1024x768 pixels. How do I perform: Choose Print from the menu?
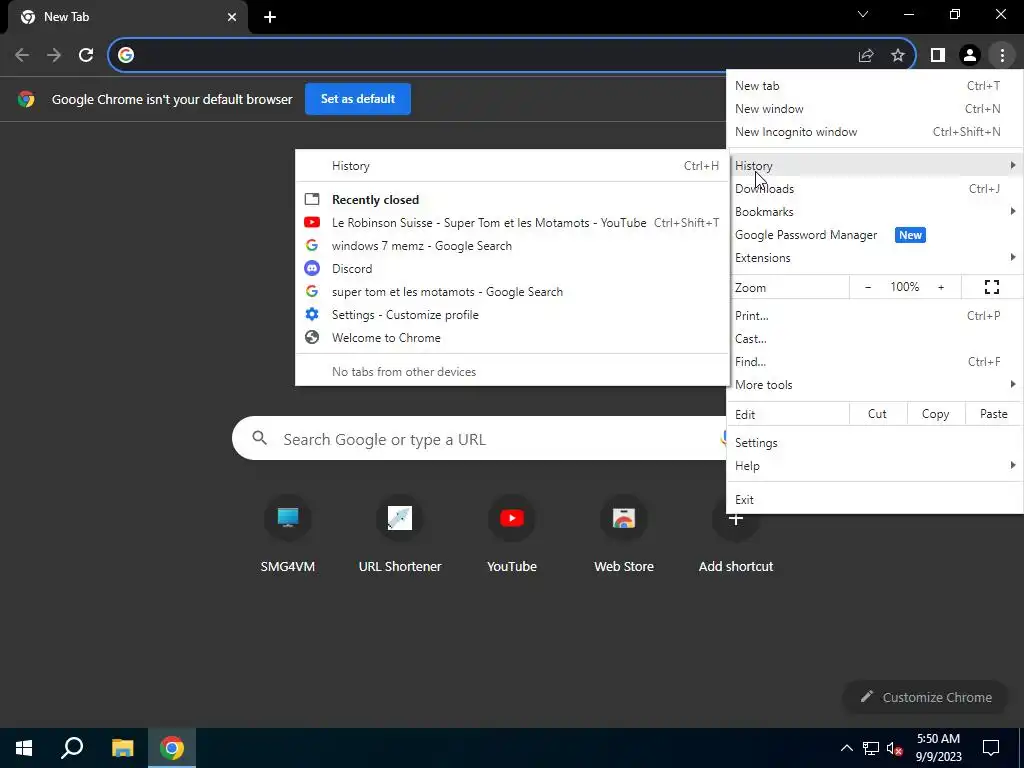(874, 315)
